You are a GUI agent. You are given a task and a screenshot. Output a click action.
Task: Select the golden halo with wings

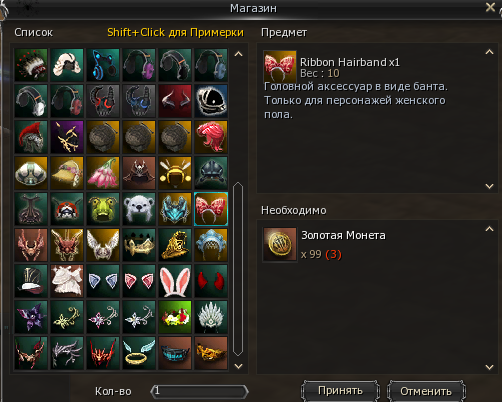click(x=139, y=353)
